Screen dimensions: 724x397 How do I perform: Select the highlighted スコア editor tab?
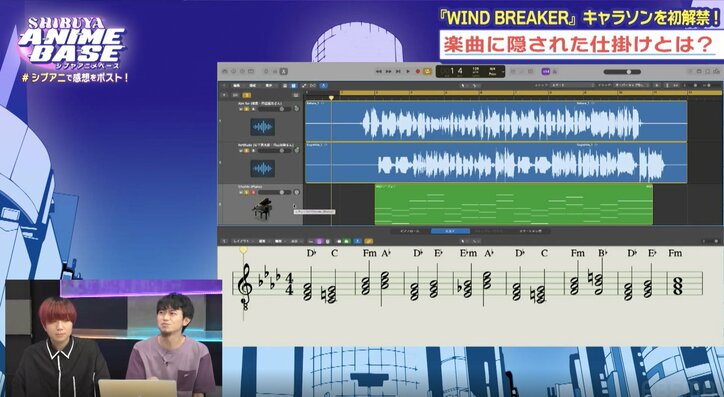pyautogui.click(x=450, y=231)
